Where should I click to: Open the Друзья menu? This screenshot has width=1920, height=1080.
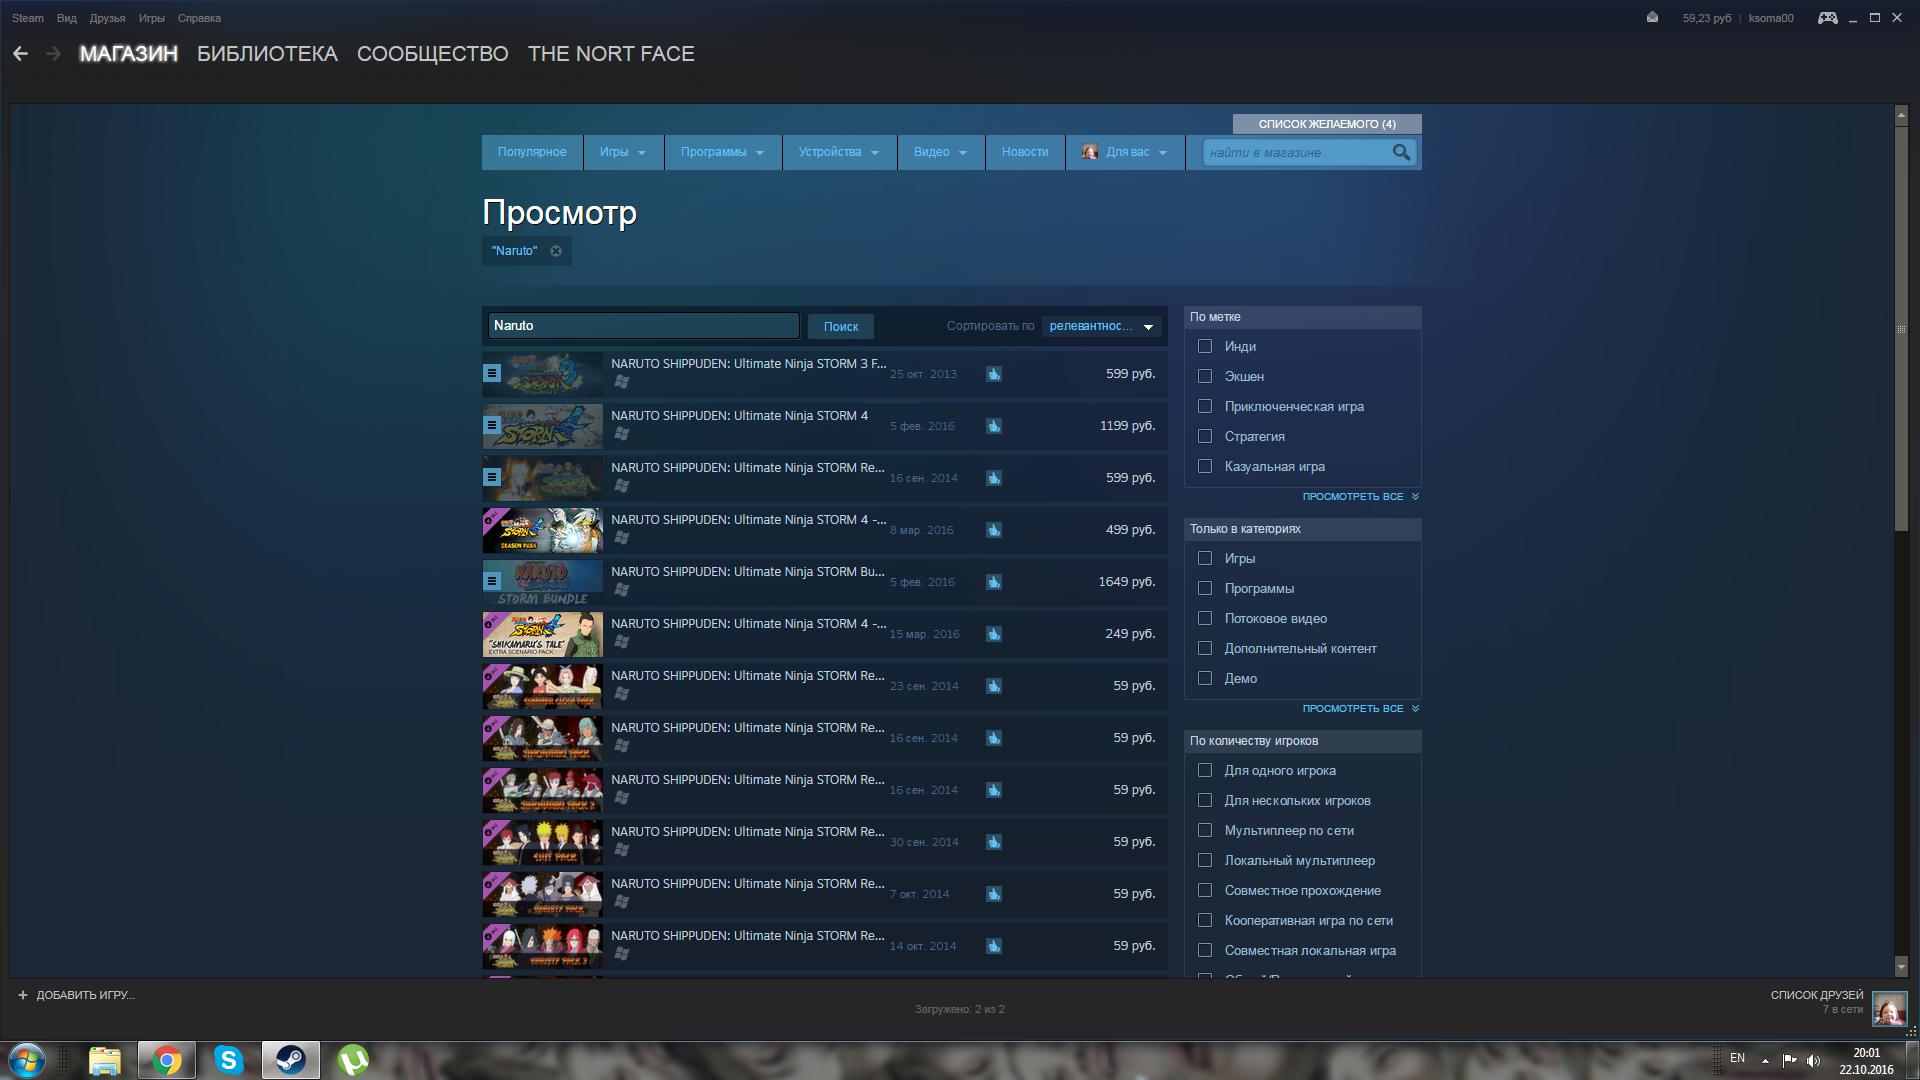coord(107,18)
